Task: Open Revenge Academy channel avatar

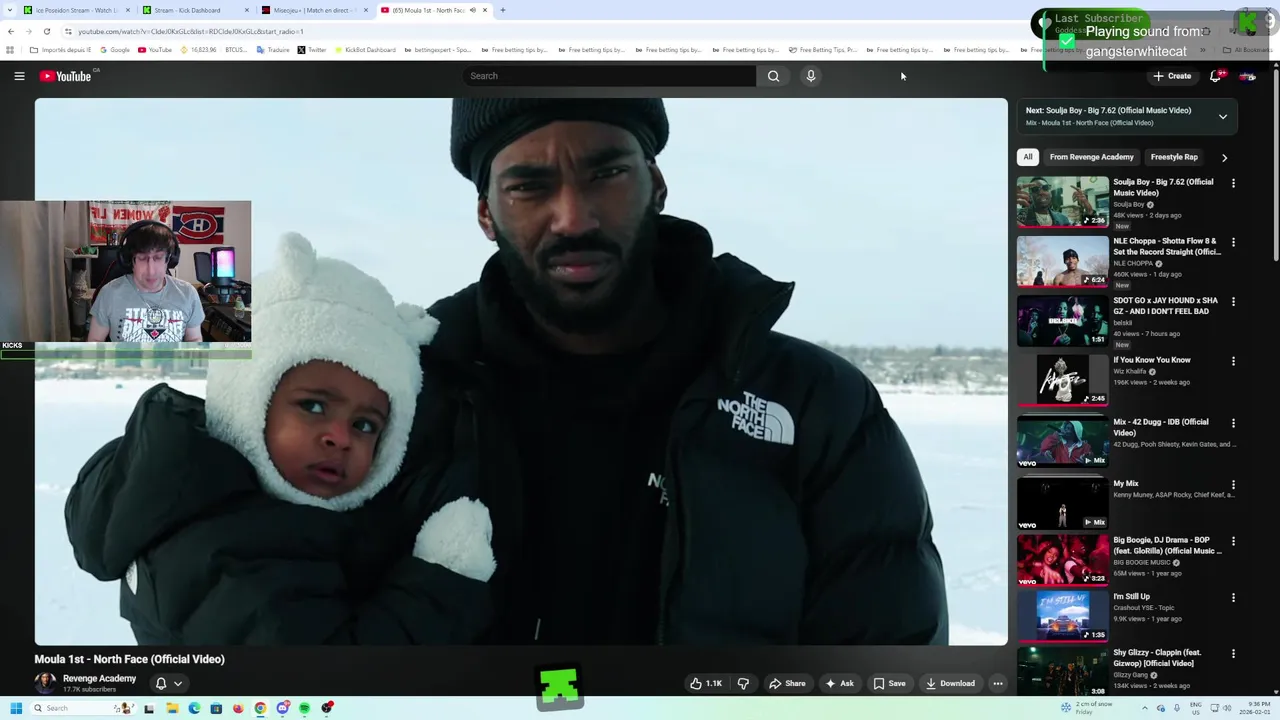Action: pos(45,683)
